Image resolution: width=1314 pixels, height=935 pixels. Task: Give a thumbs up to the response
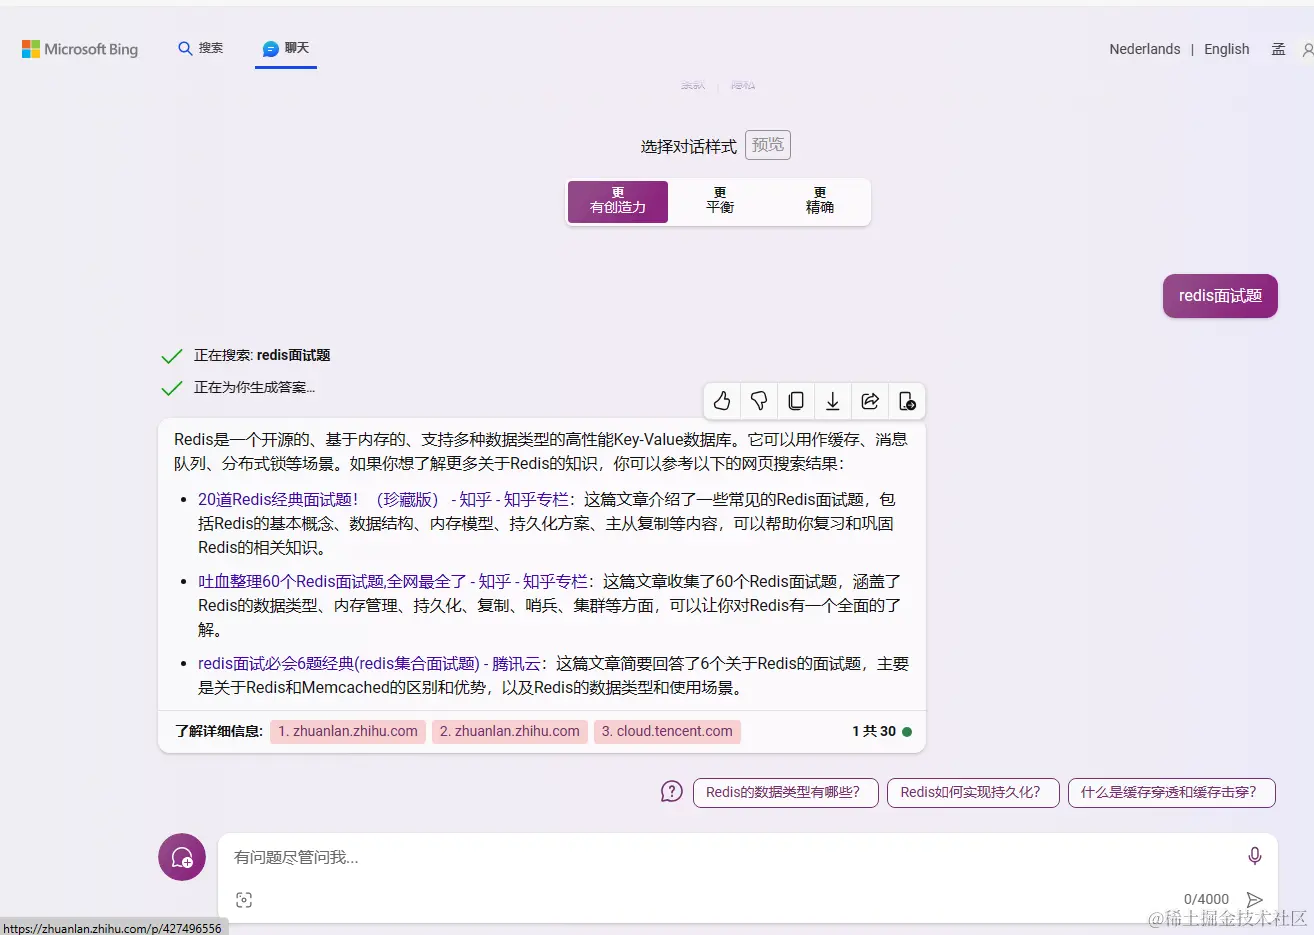tap(722, 400)
